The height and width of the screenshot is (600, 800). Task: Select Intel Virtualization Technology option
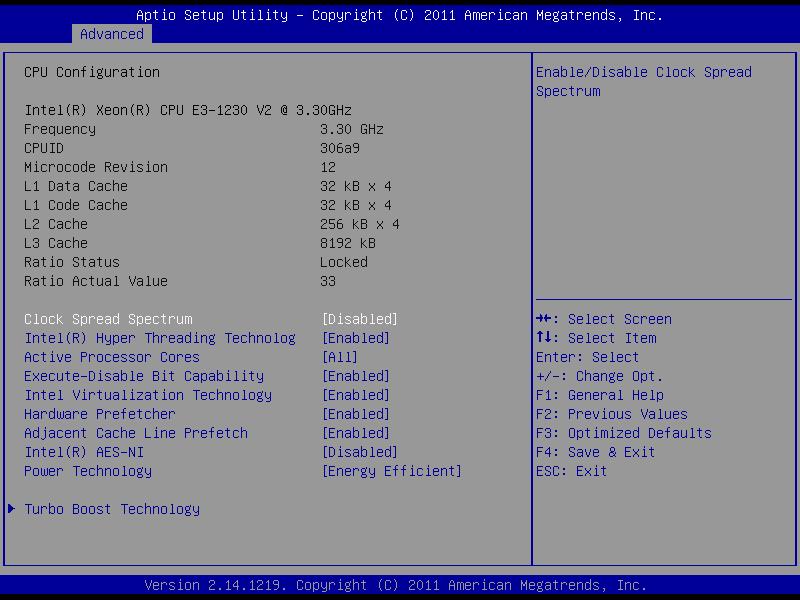pyautogui.click(x=148, y=395)
